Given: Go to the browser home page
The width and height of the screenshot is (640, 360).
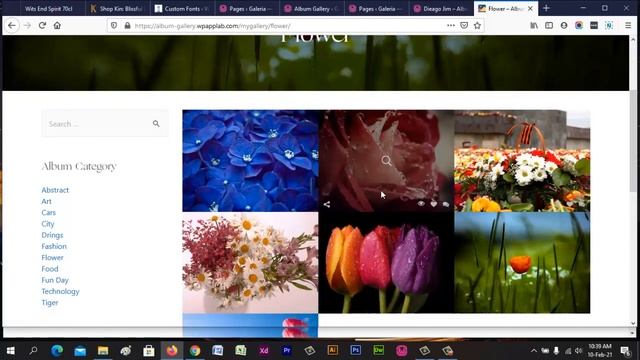Looking at the screenshot, I should point(57,25).
